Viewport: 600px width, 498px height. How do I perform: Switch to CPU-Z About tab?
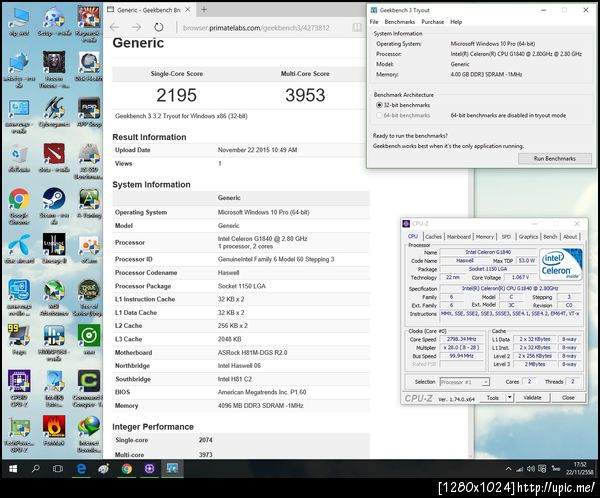(570, 237)
